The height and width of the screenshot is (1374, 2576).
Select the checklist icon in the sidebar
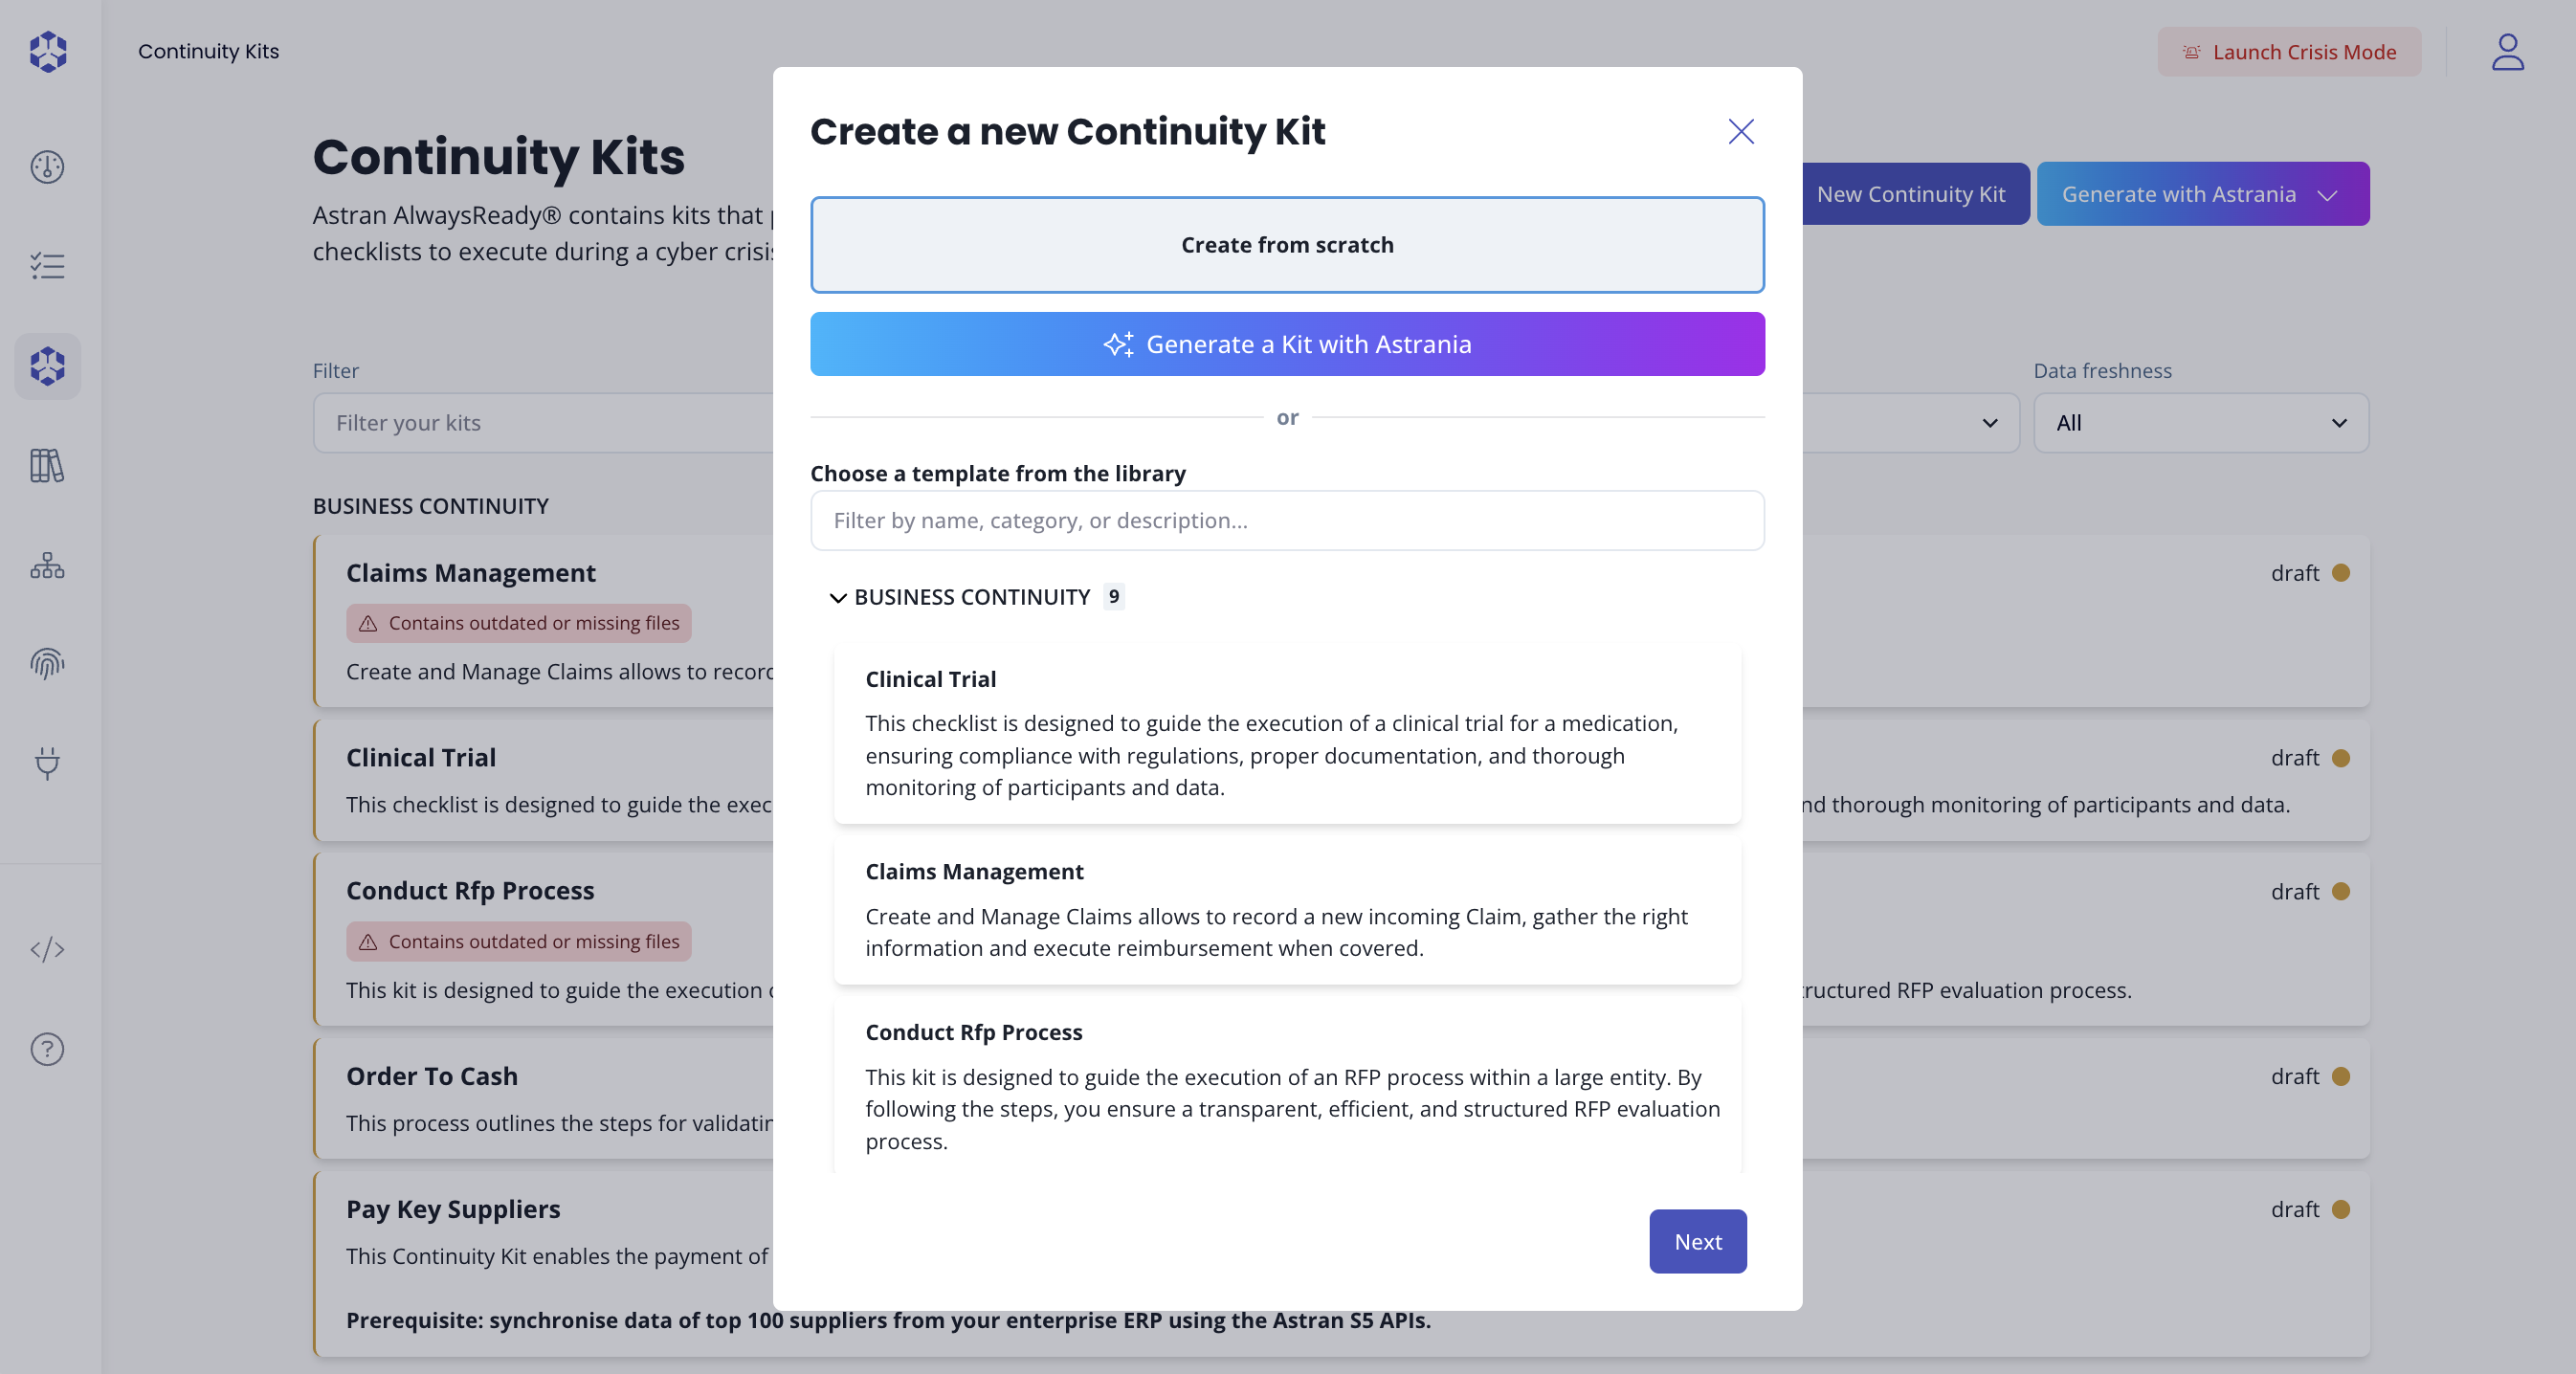point(47,265)
